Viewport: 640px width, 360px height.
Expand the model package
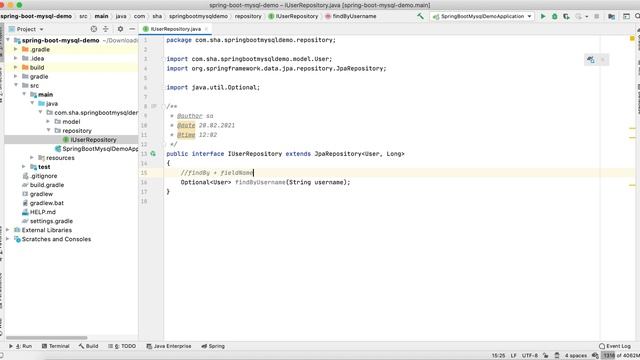tap(49, 122)
